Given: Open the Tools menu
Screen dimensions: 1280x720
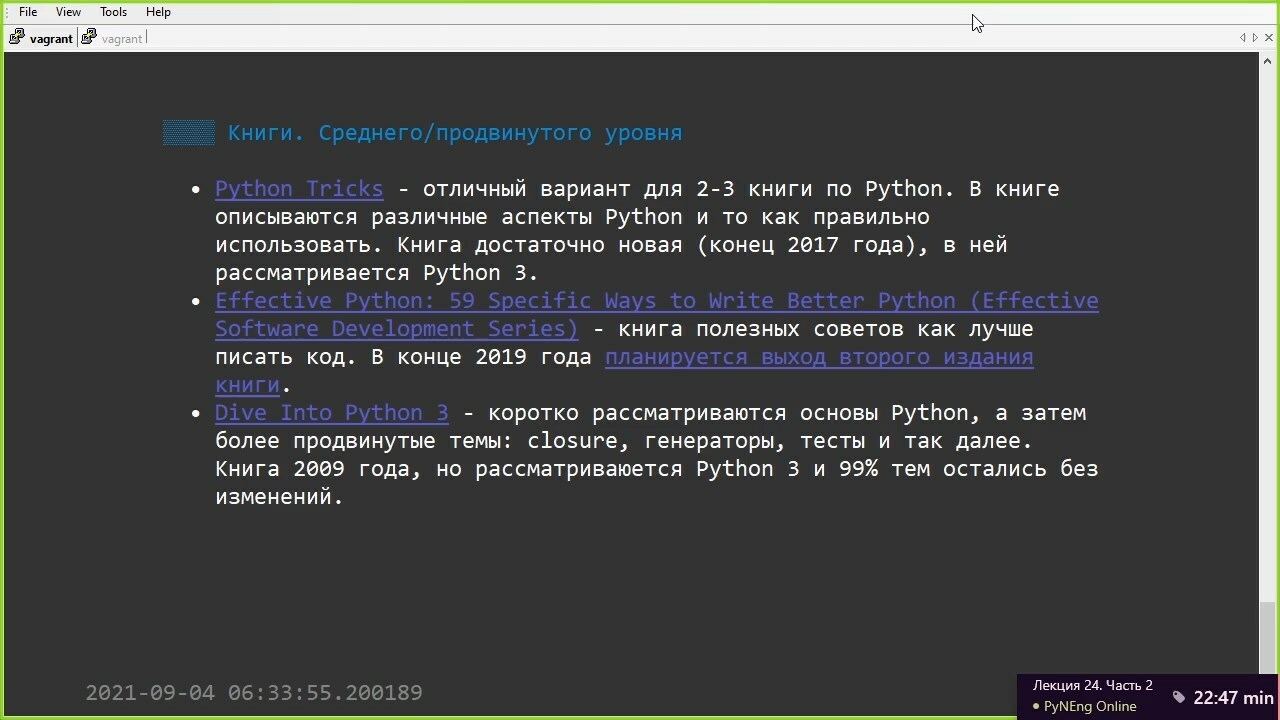Looking at the screenshot, I should [x=113, y=12].
